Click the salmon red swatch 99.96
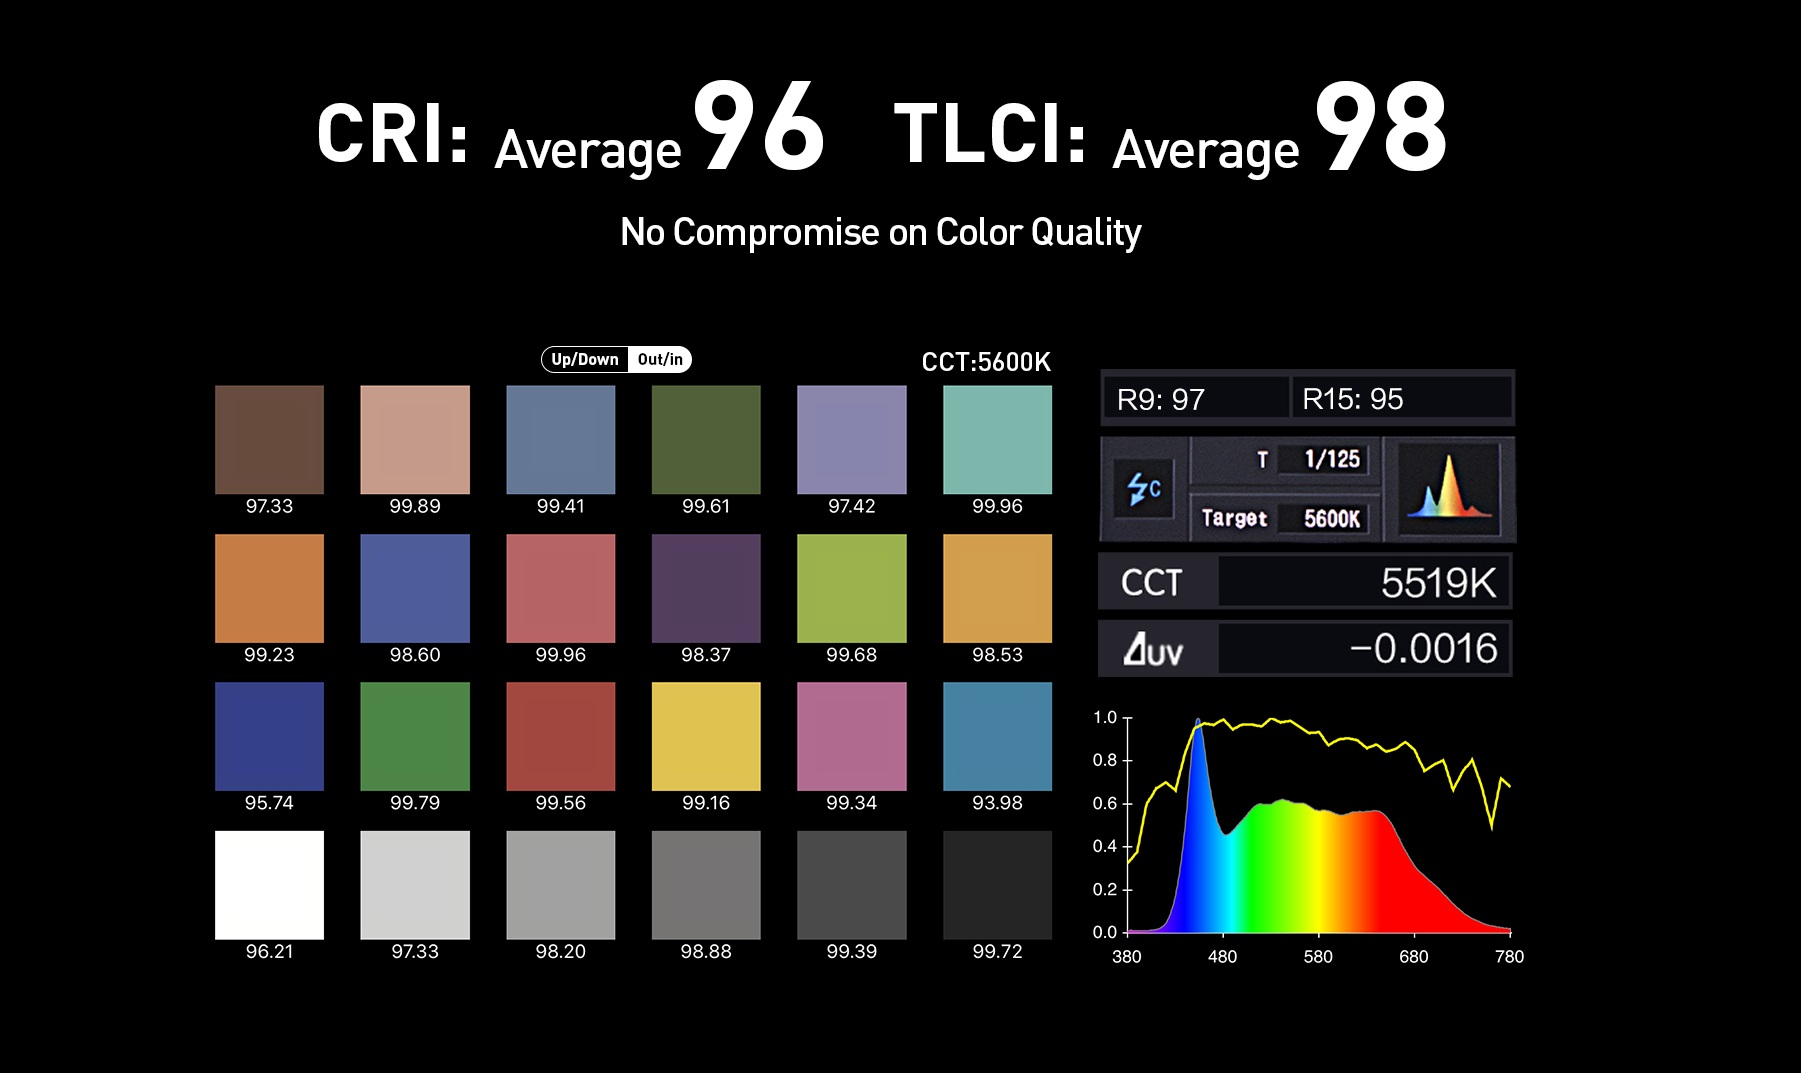This screenshot has width=1801, height=1073. coord(561,588)
